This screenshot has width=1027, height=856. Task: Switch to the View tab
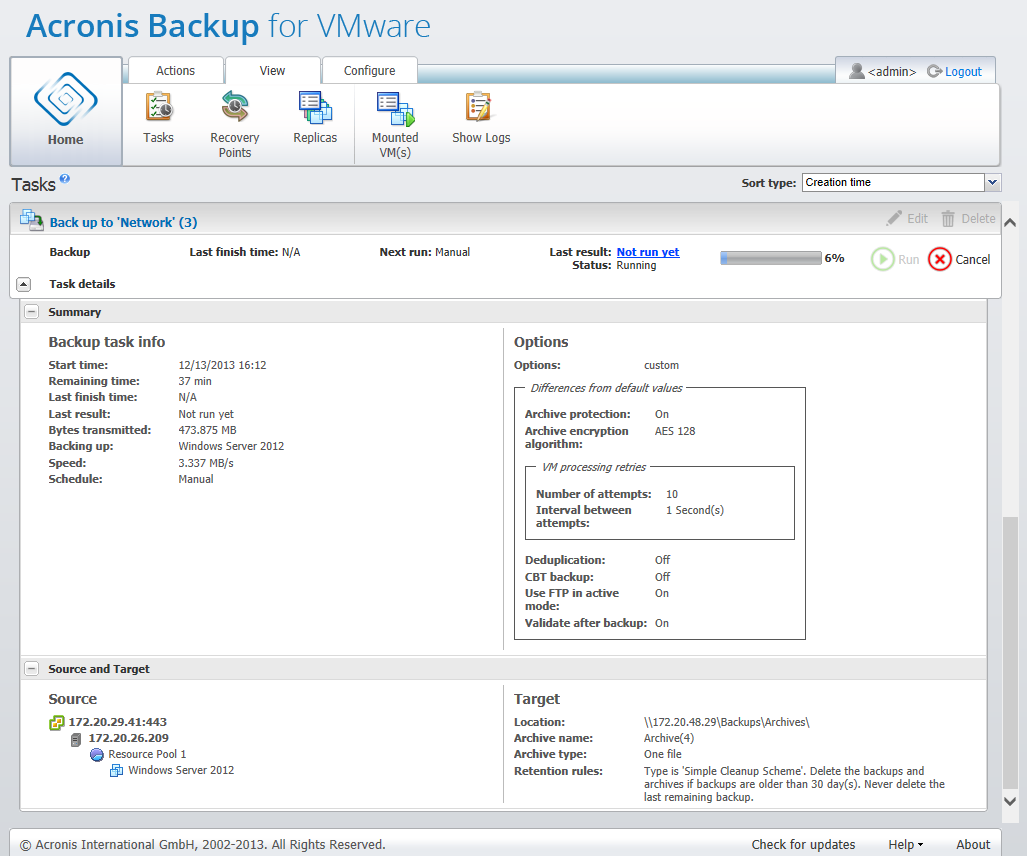pos(272,71)
